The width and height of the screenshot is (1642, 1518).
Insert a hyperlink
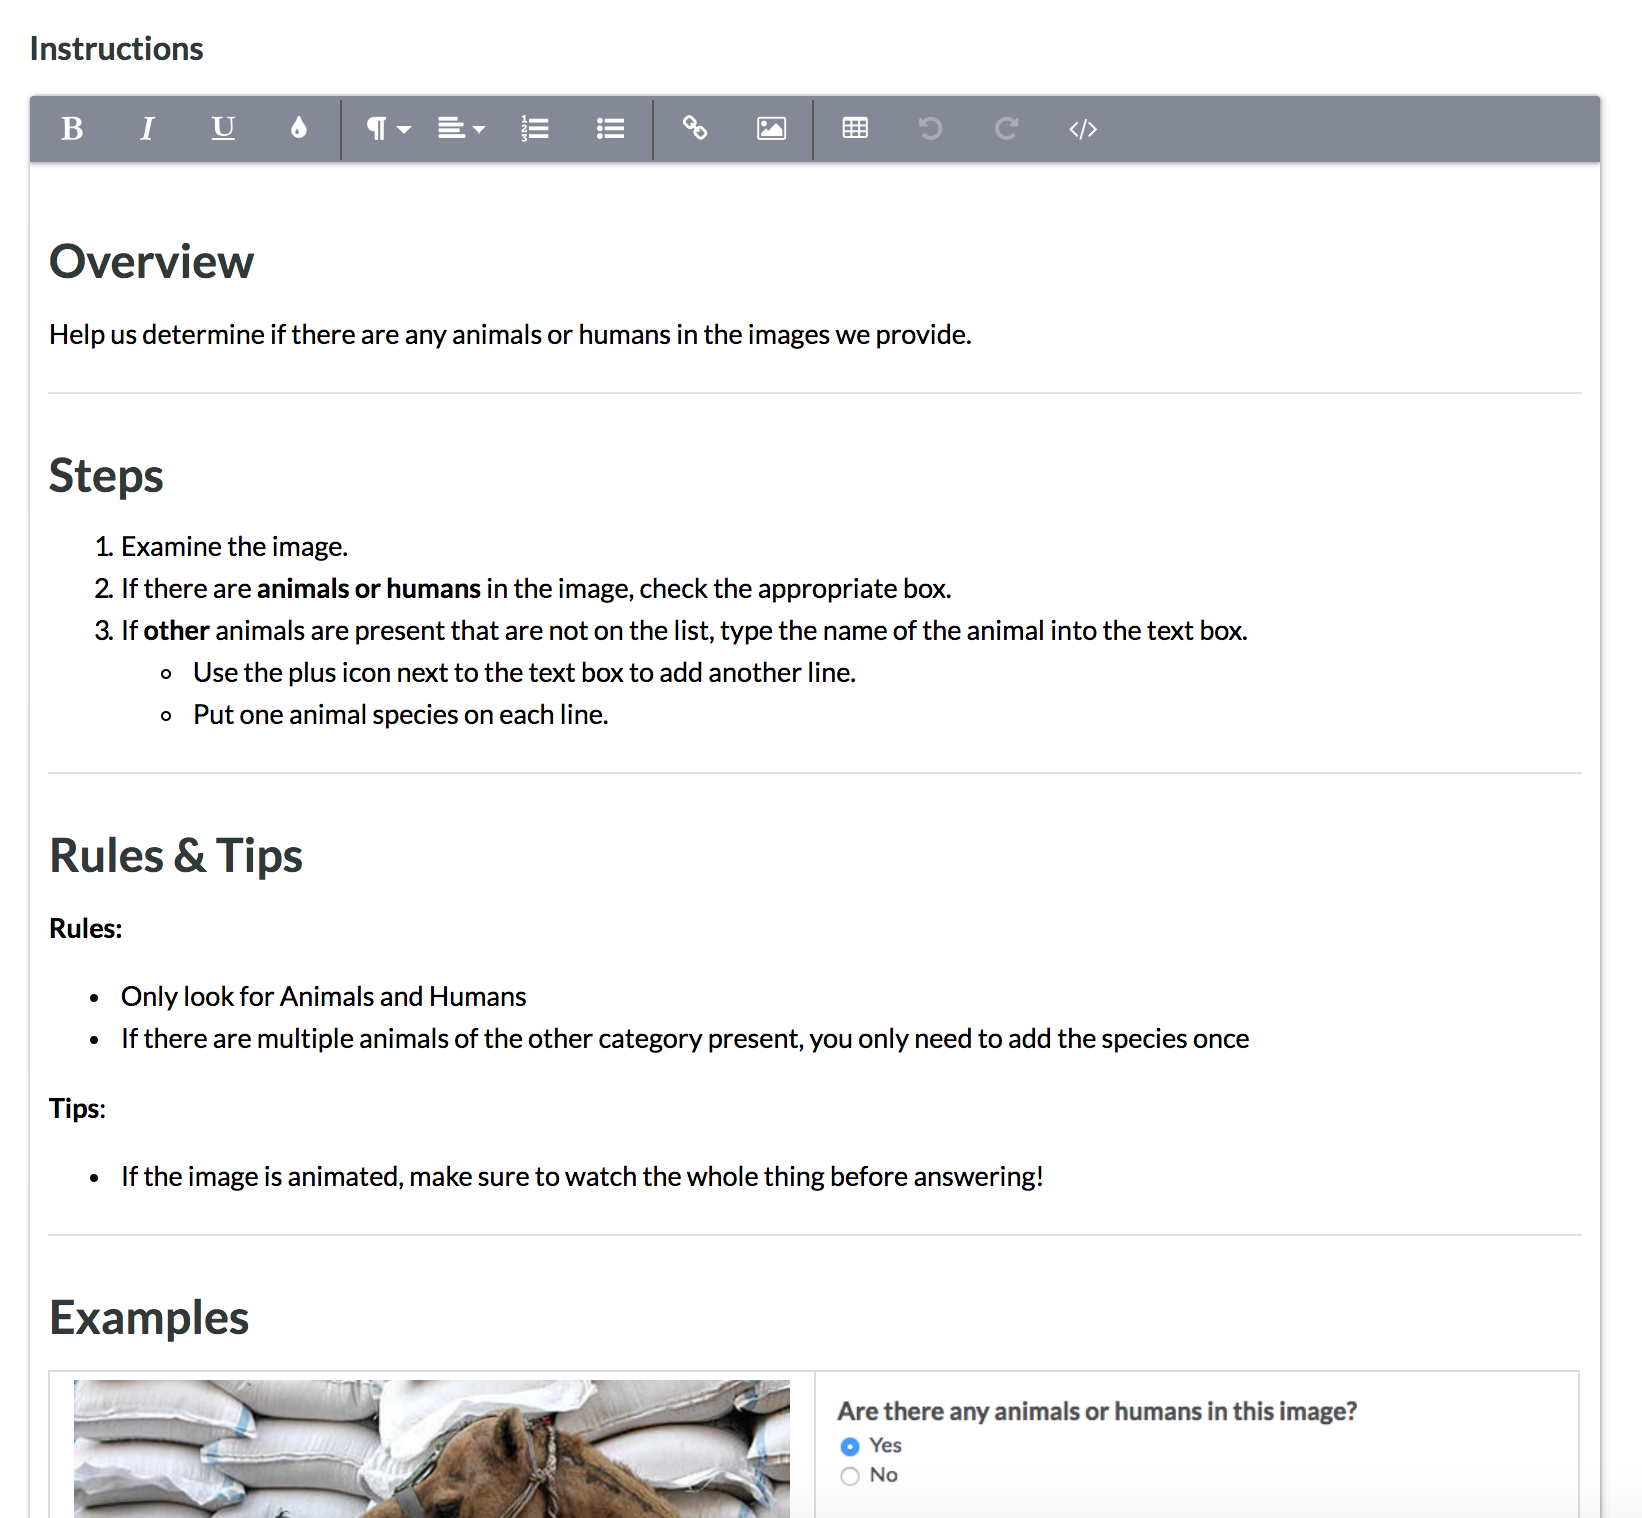(694, 128)
